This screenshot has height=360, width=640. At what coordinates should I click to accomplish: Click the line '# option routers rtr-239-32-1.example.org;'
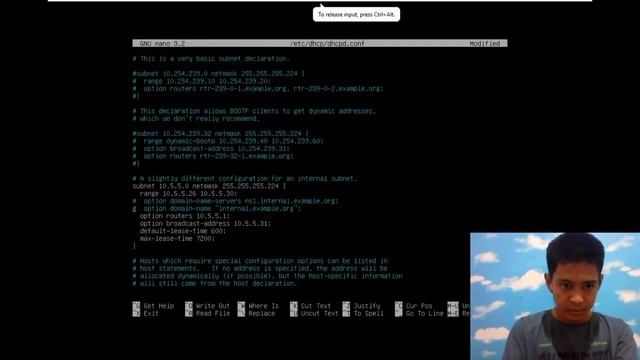click(x=213, y=156)
